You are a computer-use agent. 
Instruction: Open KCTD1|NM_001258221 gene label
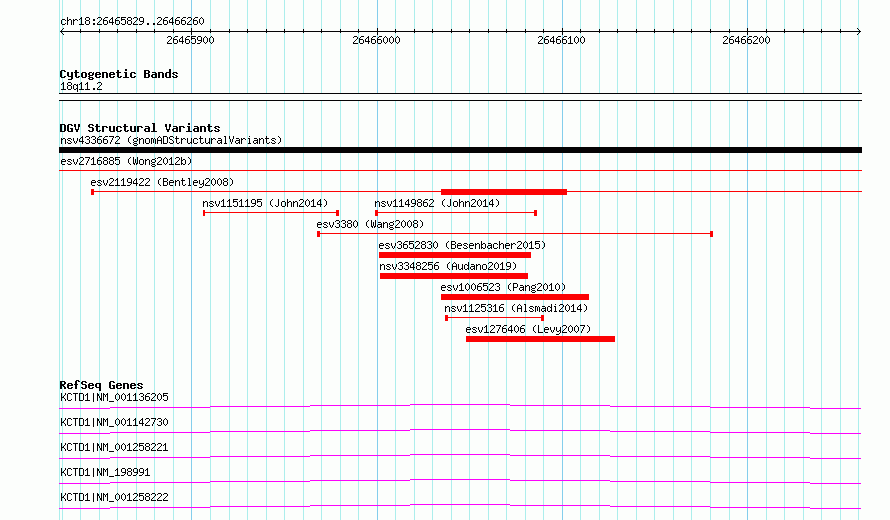pyautogui.click(x=114, y=447)
